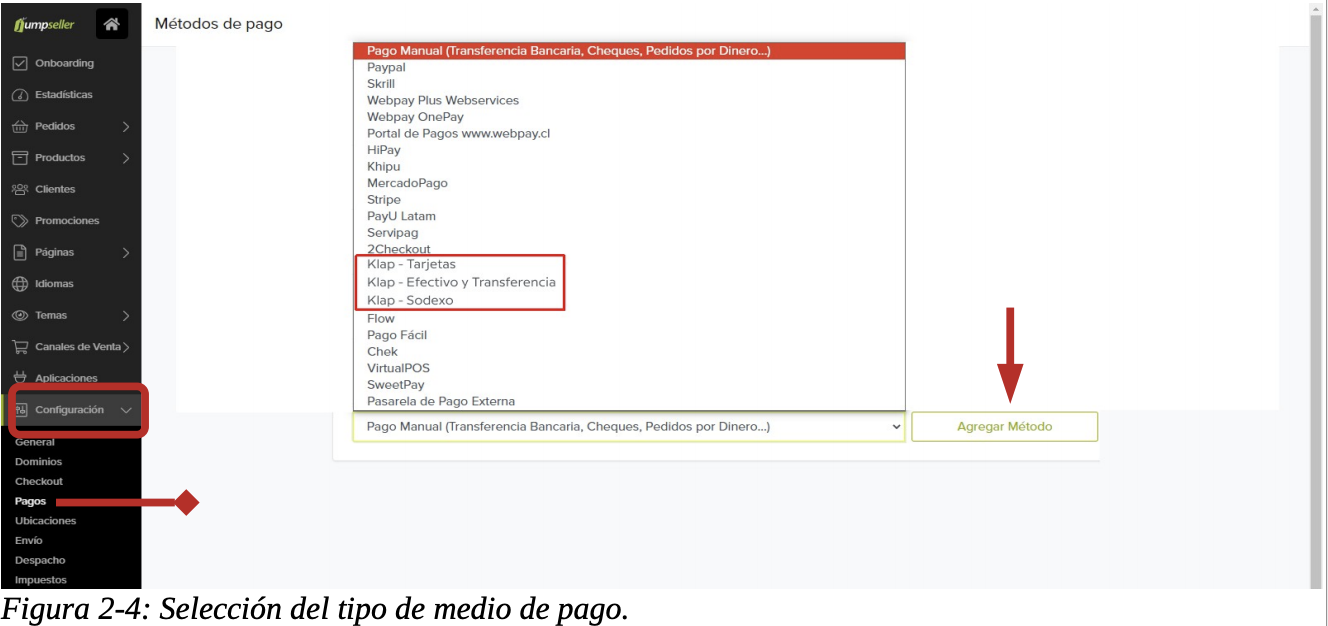Open the Envío settings link
This screenshot has height=626, width=1328.
[29, 541]
